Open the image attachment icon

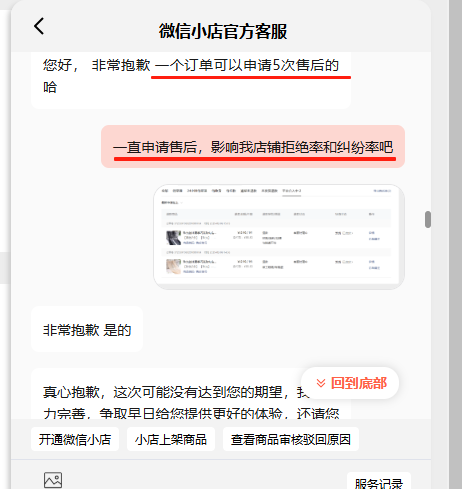click(x=53, y=480)
